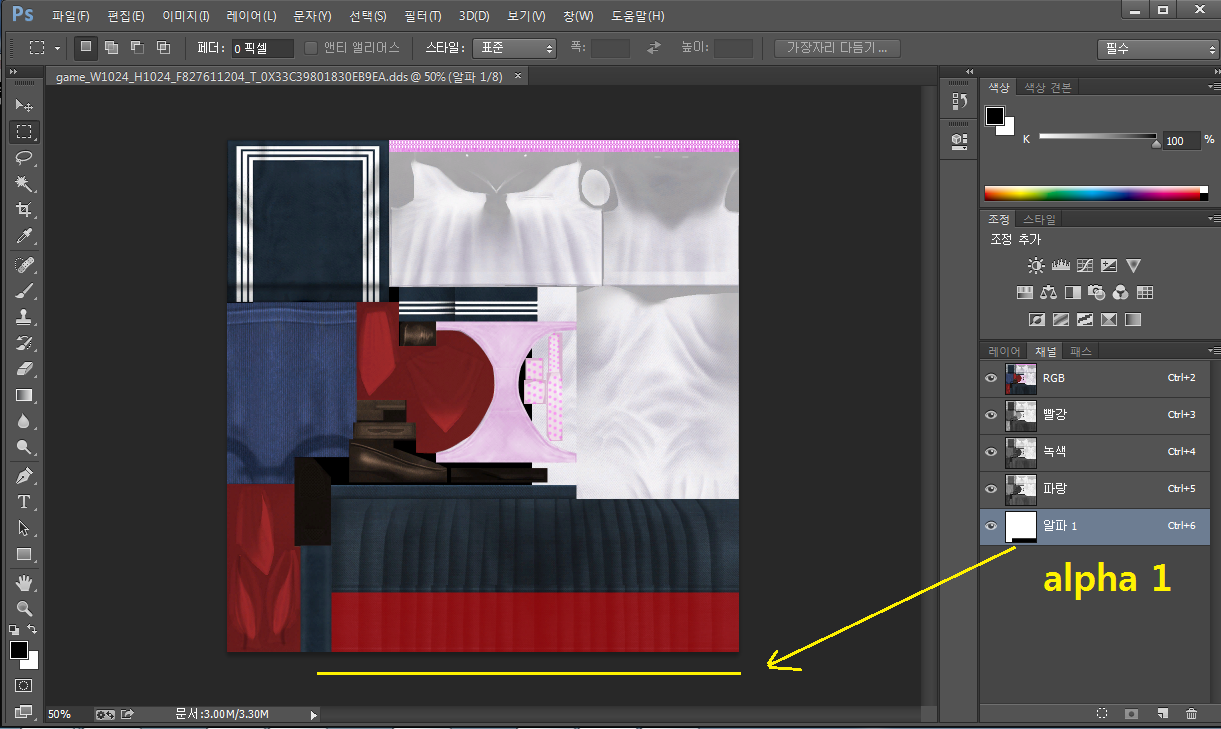Switch to the 색상 견본 tab

click(1047, 87)
